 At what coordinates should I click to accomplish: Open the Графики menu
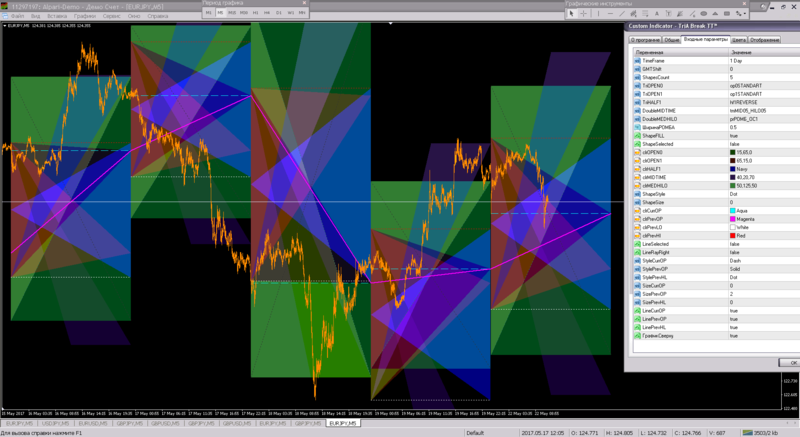point(85,16)
